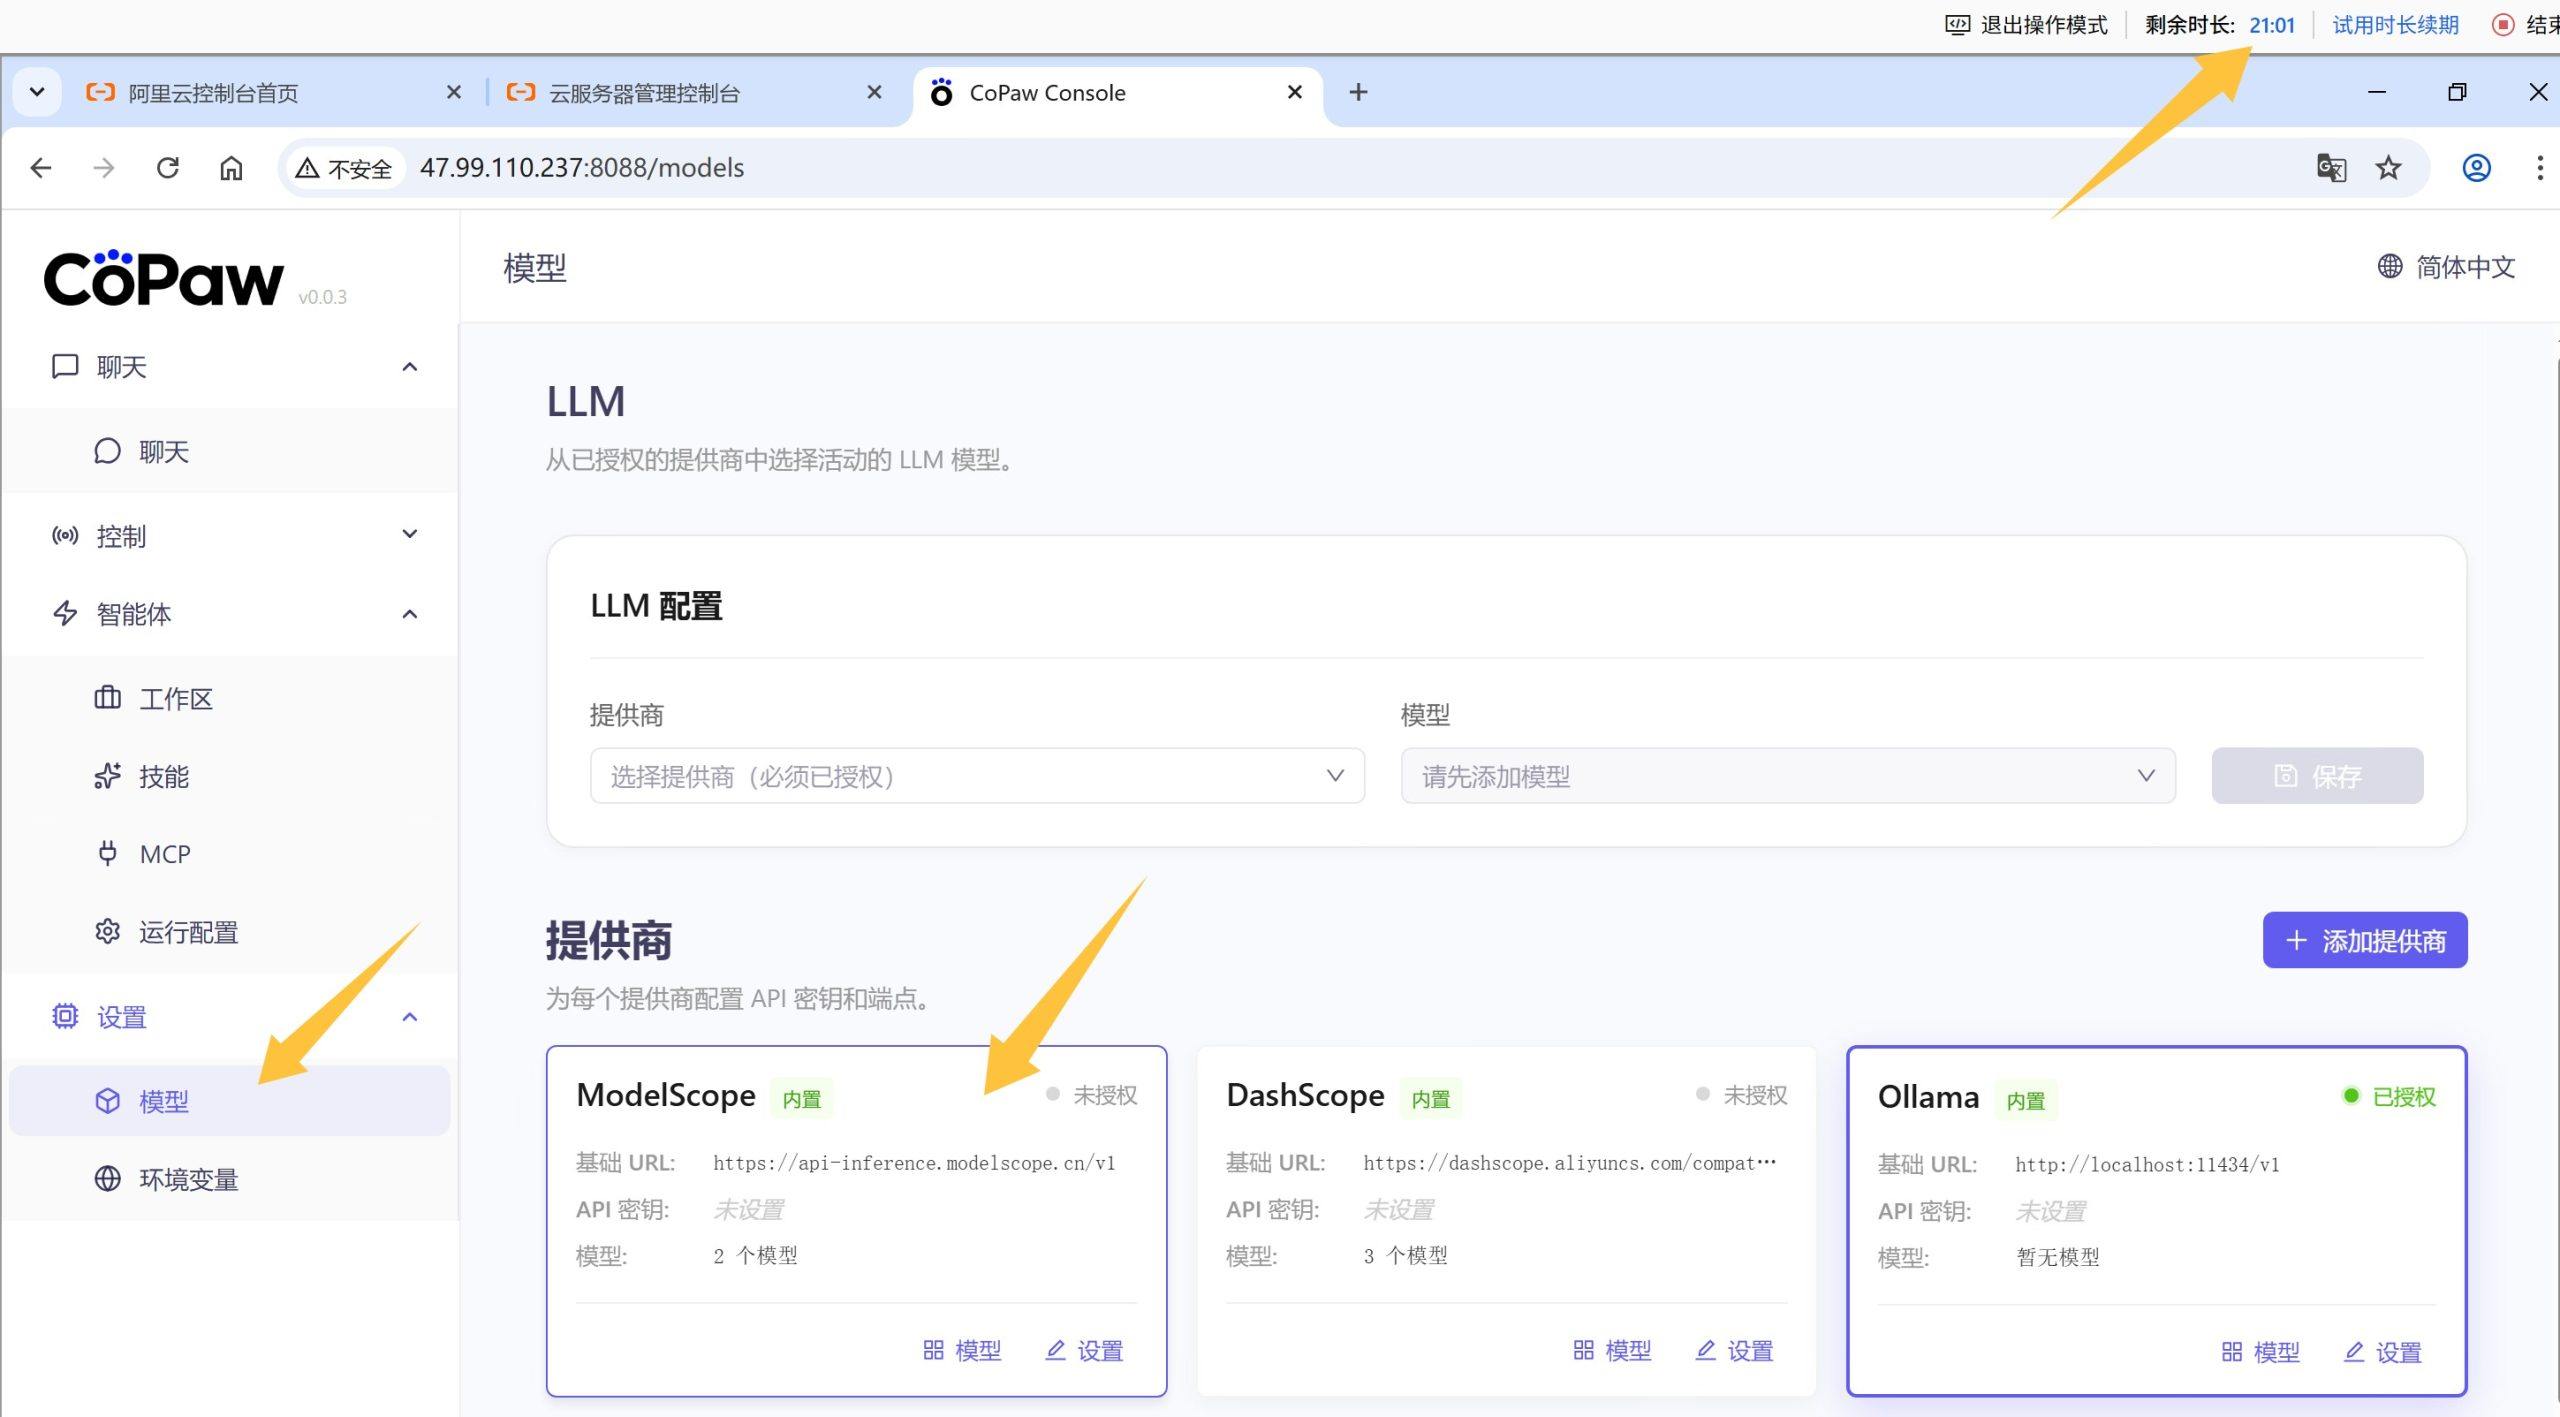The height and width of the screenshot is (1417, 2560).
Task: Click 模型 link on the DashScope card
Action: tap(1612, 1351)
